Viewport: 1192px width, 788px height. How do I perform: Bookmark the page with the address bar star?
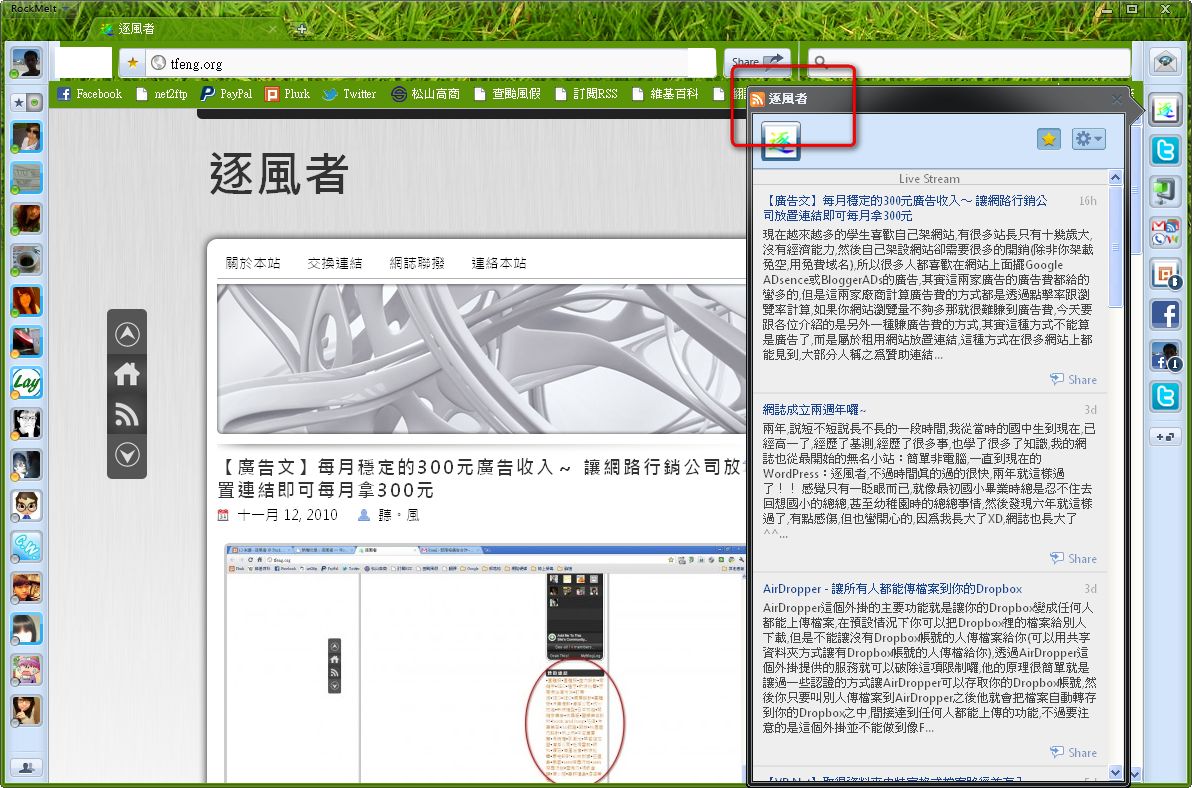(x=133, y=63)
